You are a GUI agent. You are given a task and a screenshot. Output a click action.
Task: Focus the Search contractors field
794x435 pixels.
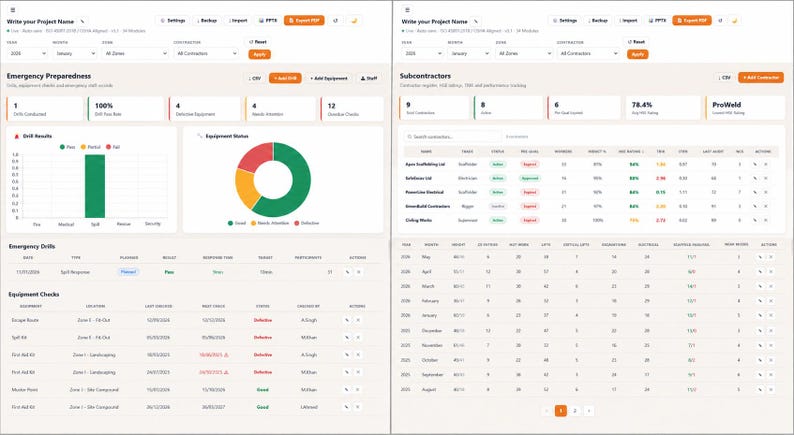pyautogui.click(x=452, y=136)
